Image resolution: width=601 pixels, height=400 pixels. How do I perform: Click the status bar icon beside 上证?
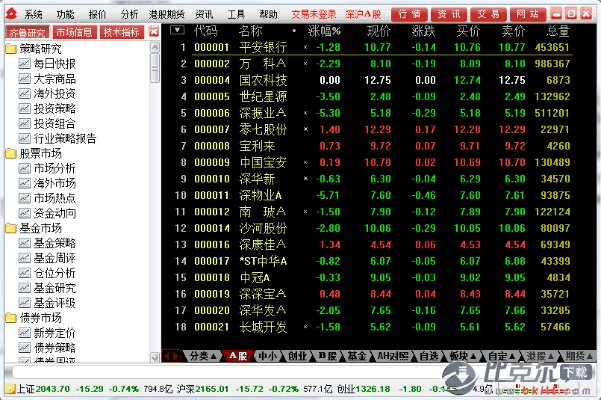[10, 389]
